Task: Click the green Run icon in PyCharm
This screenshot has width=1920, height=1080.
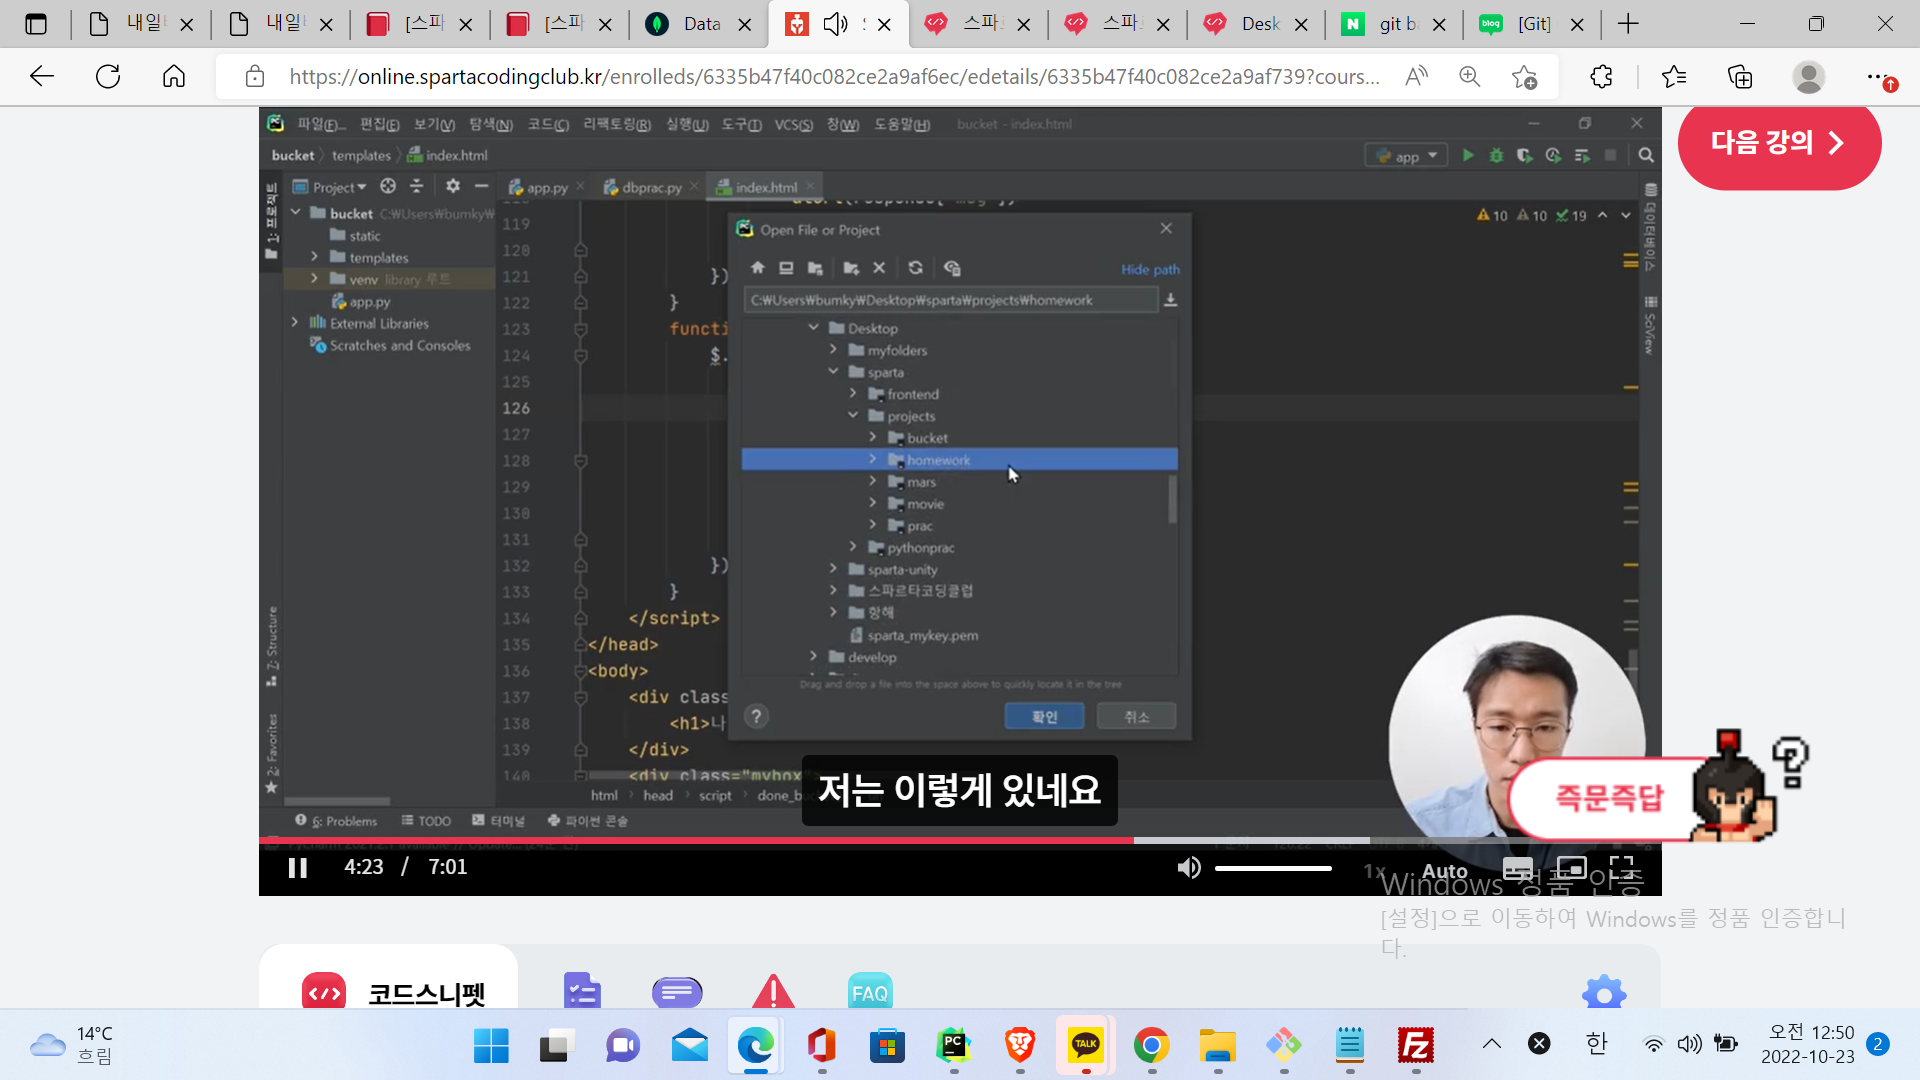Action: click(1468, 156)
